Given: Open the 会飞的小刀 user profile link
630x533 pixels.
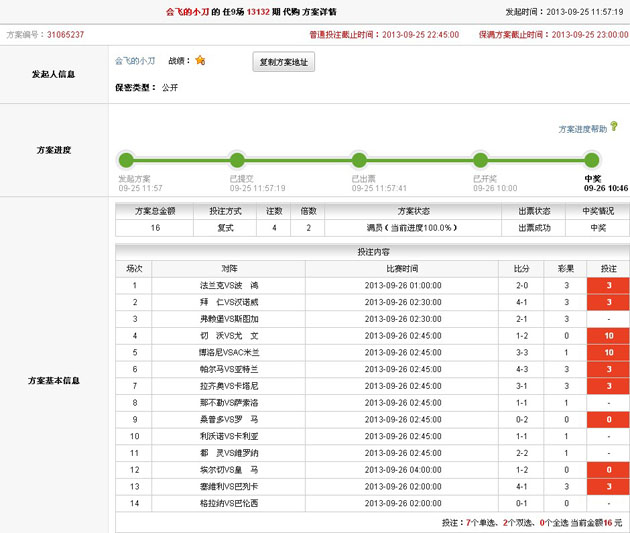Looking at the screenshot, I should (x=135, y=61).
